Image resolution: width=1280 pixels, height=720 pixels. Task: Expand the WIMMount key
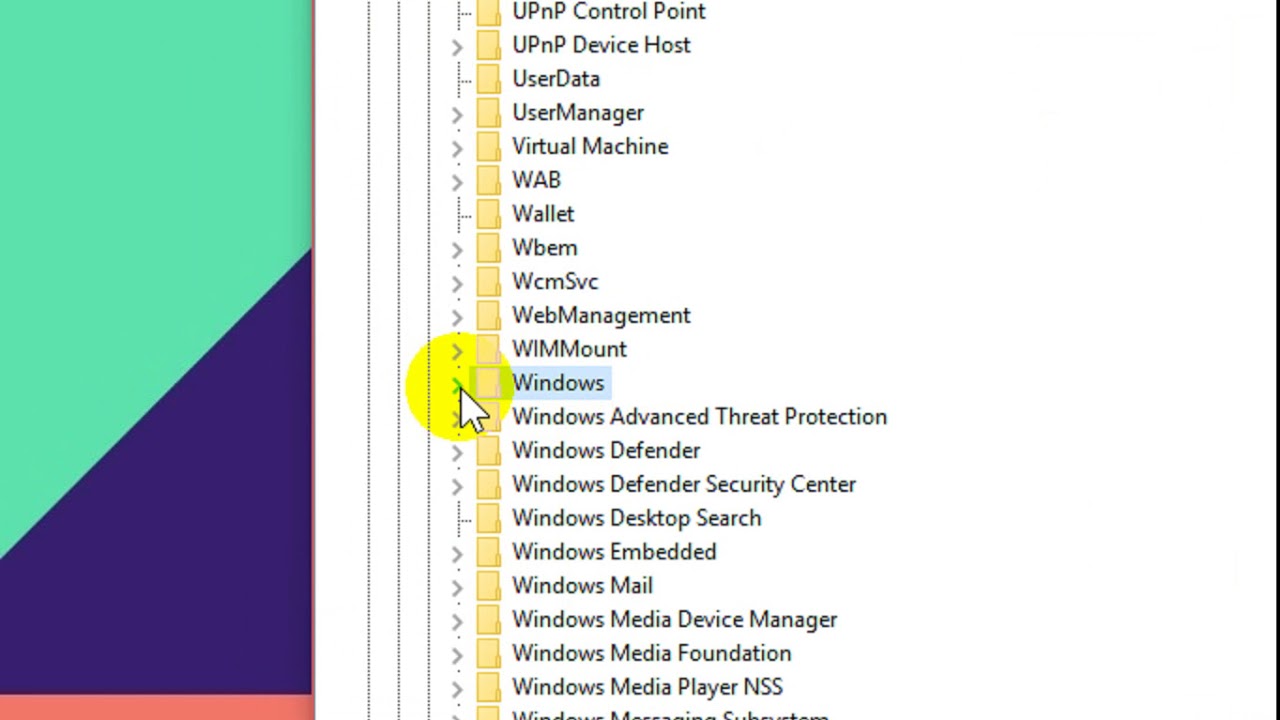coord(457,350)
